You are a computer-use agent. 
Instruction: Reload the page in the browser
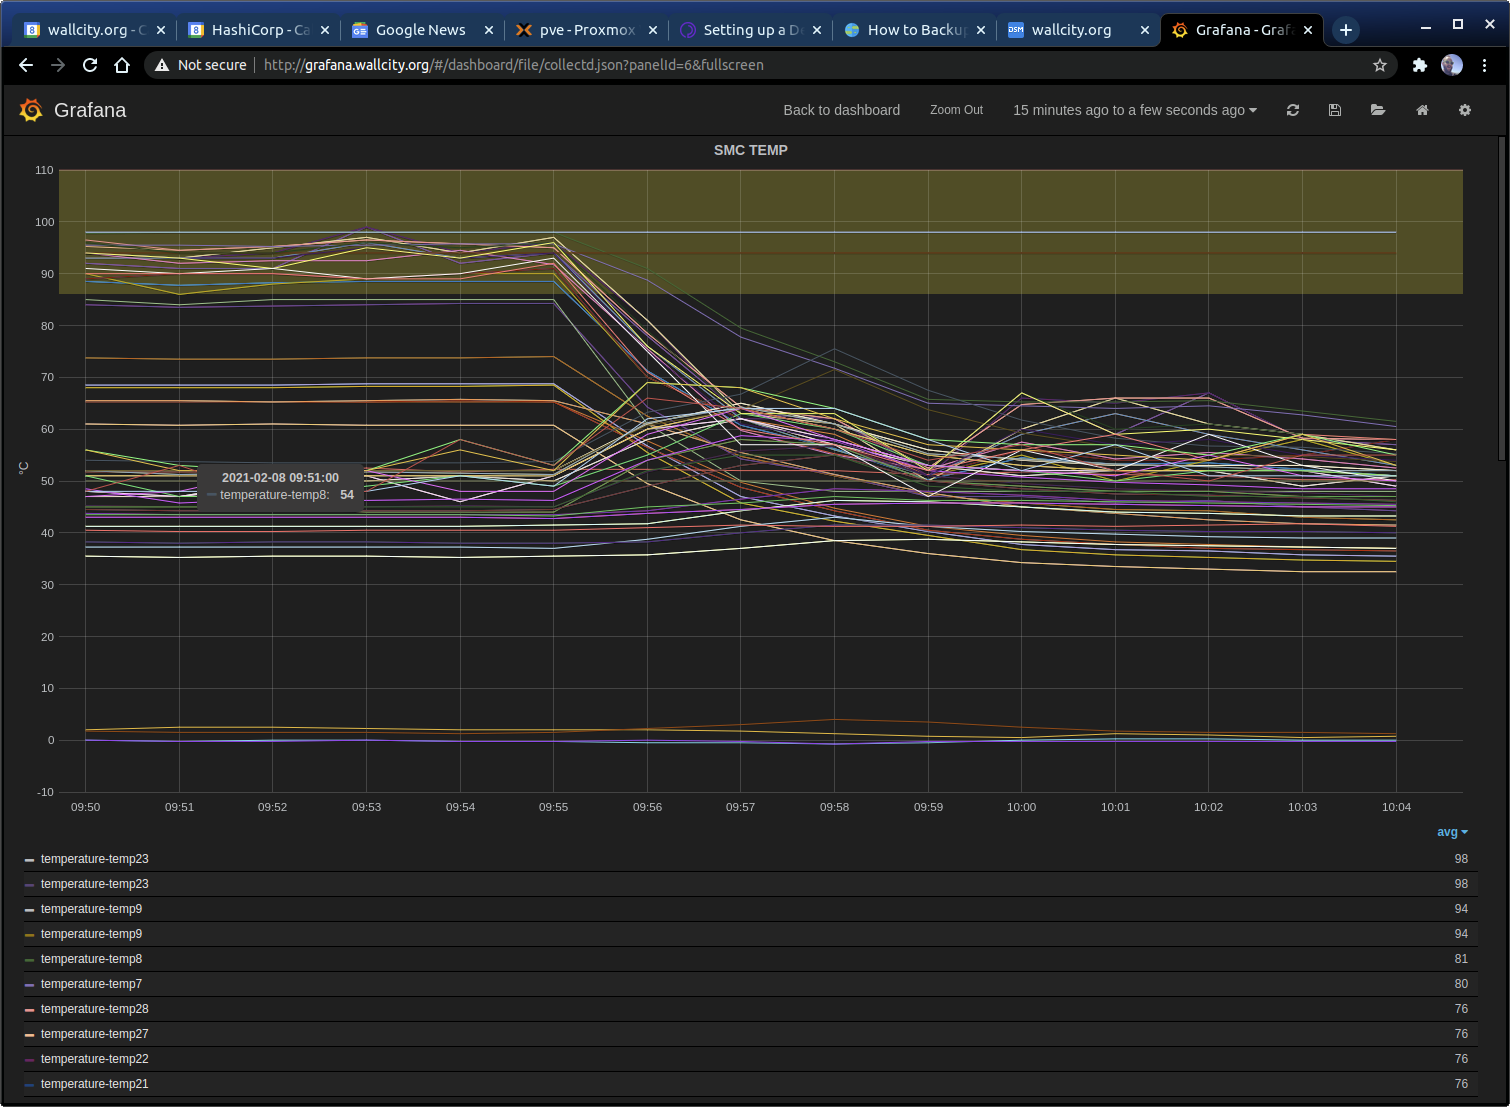(x=90, y=65)
